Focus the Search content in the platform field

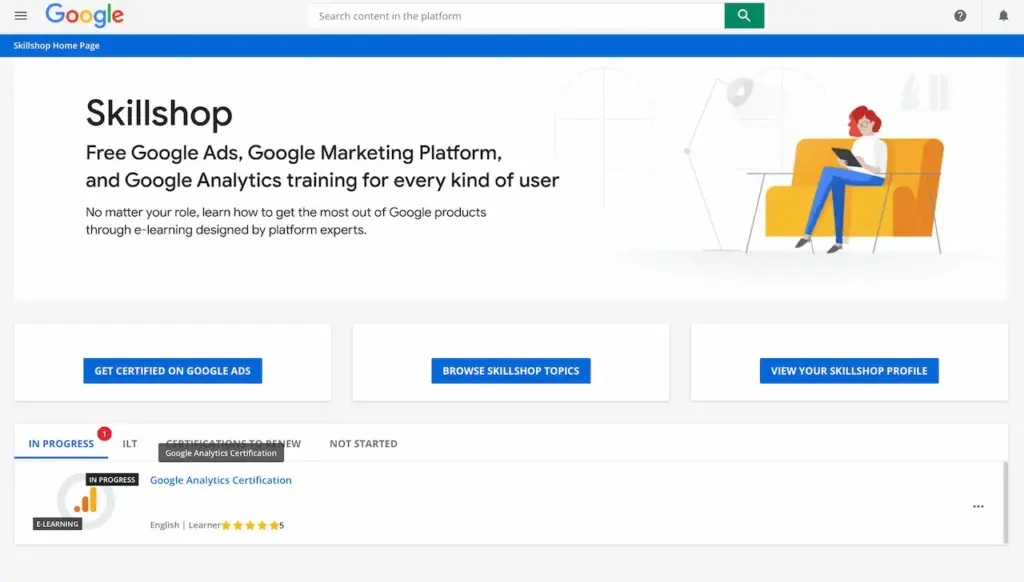(517, 16)
